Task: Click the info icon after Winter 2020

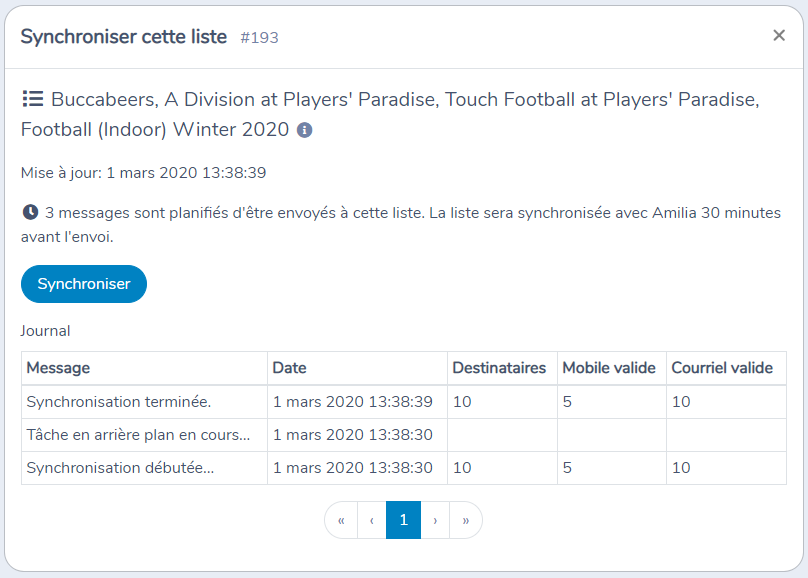Action: [x=305, y=130]
